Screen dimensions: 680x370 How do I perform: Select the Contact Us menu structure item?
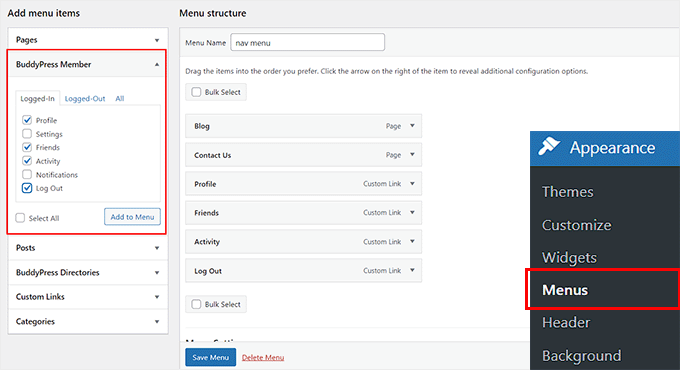tap(303, 155)
